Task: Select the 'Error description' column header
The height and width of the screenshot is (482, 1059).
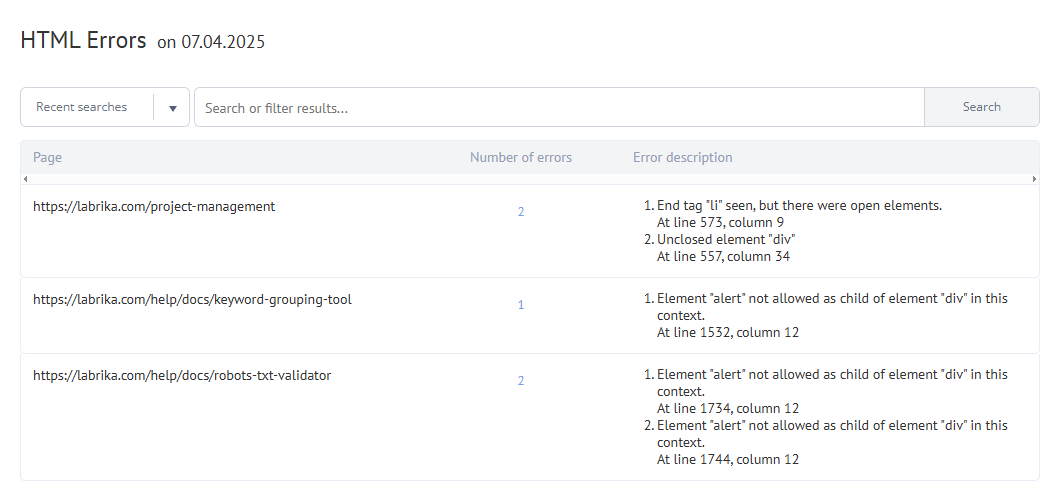Action: coord(682,157)
